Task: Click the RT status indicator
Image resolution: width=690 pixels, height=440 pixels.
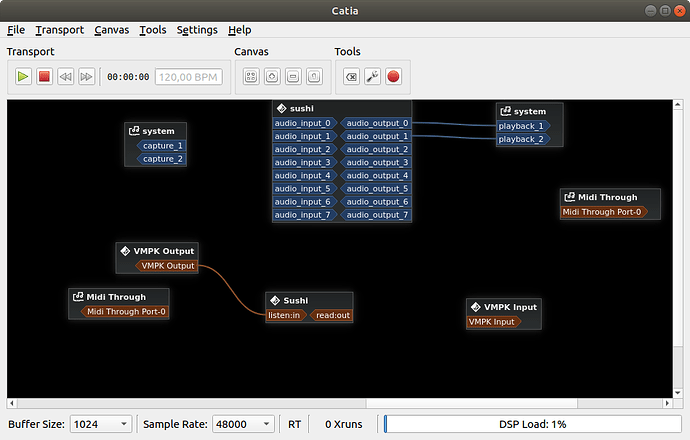Action: coord(294,424)
